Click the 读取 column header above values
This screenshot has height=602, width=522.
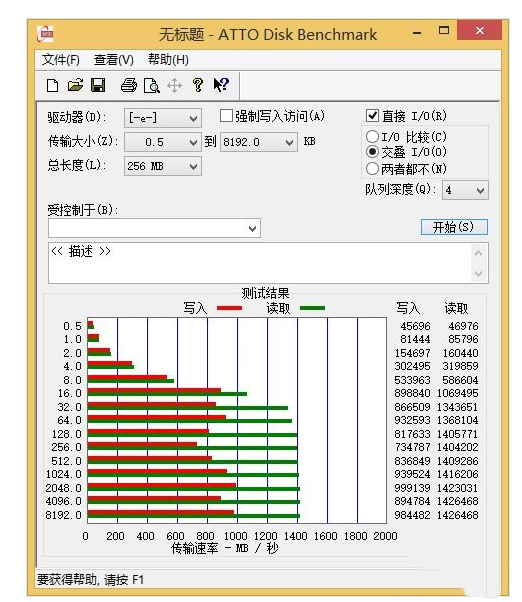(x=456, y=308)
